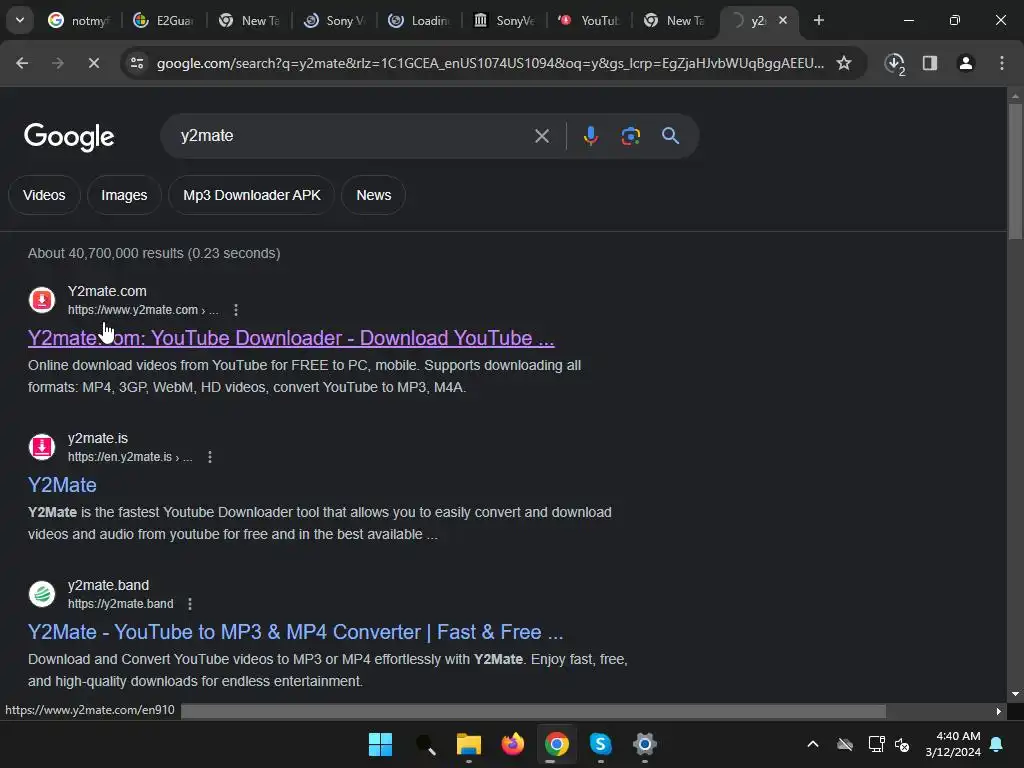Open Skype from the taskbar

[x=600, y=744]
